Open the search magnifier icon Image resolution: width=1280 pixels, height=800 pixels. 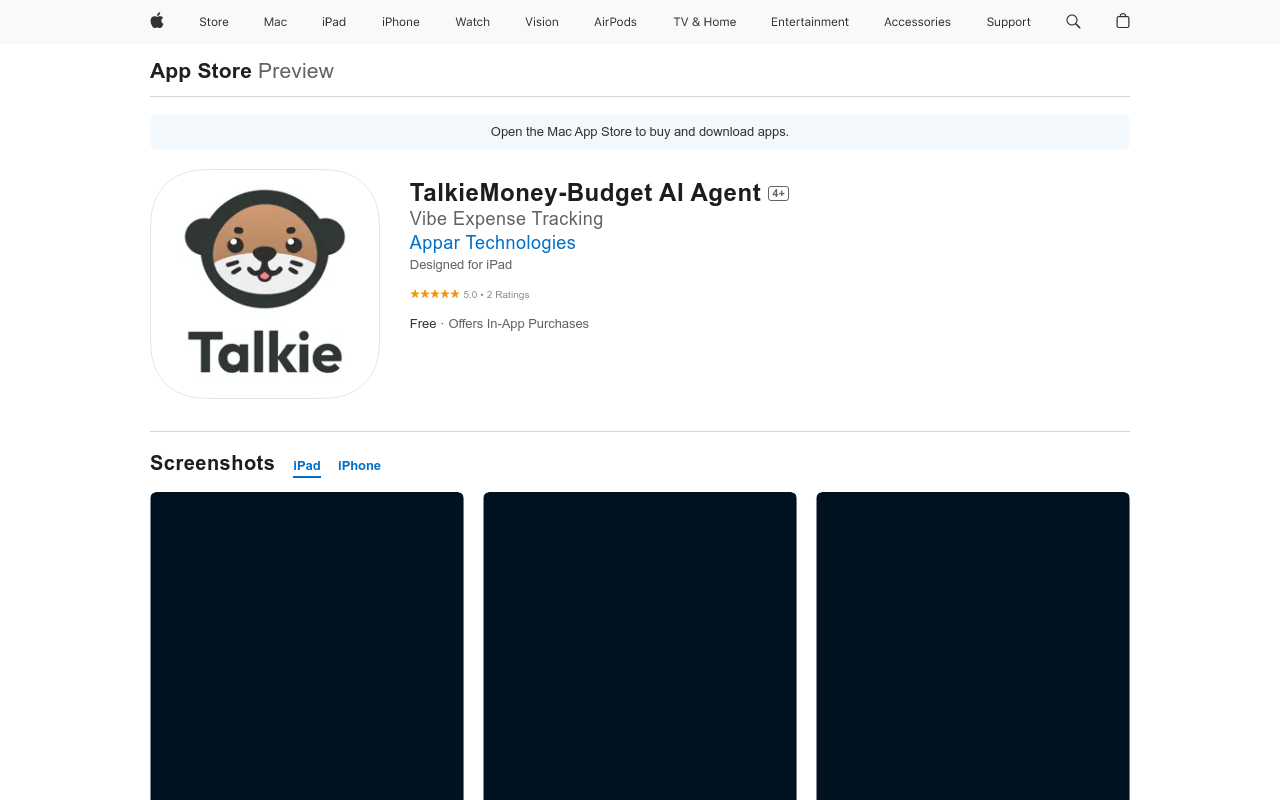[1073, 21]
